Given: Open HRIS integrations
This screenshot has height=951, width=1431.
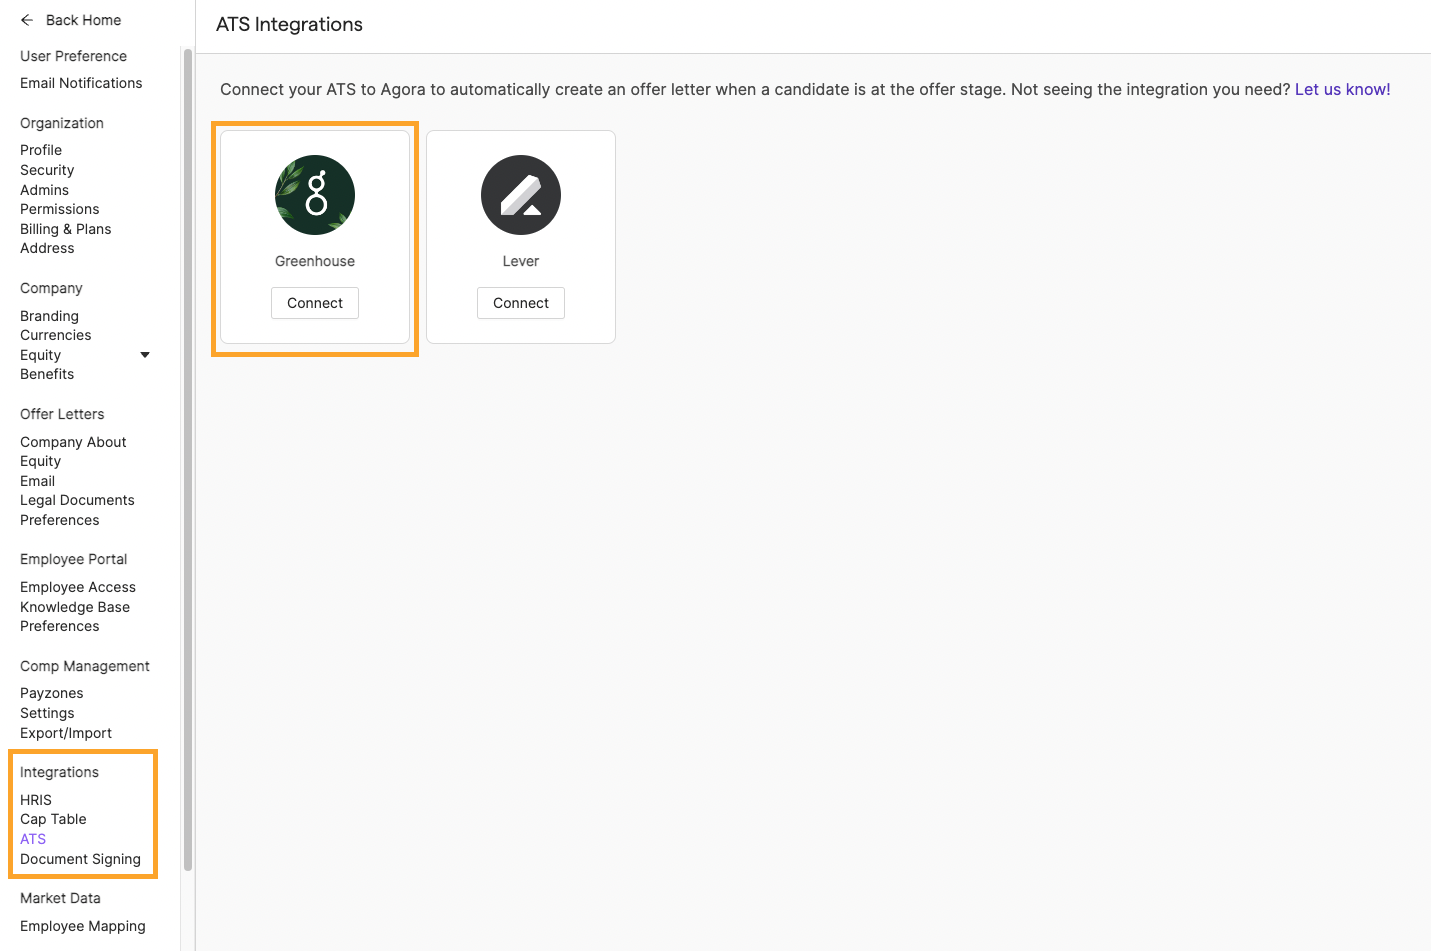Looking at the screenshot, I should (x=36, y=800).
